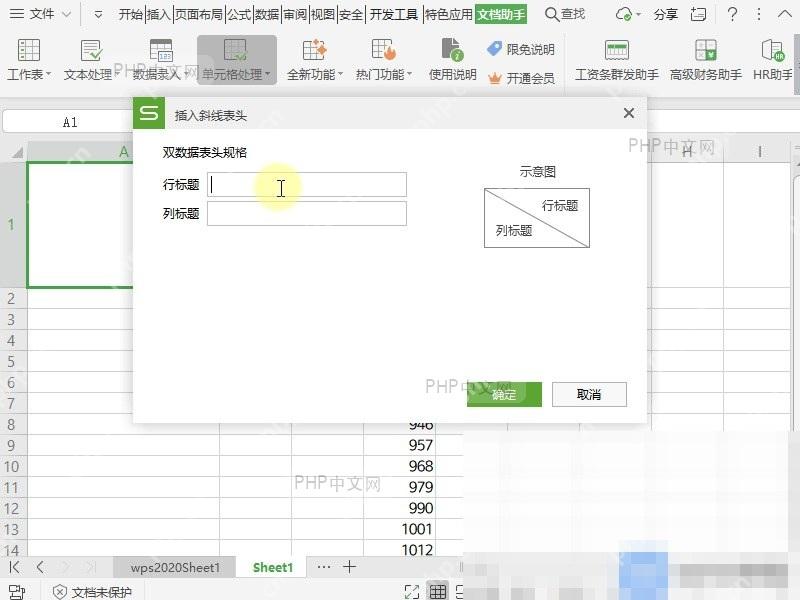Focus the 列标题 input field
The width and height of the screenshot is (800, 600).
[x=307, y=214]
